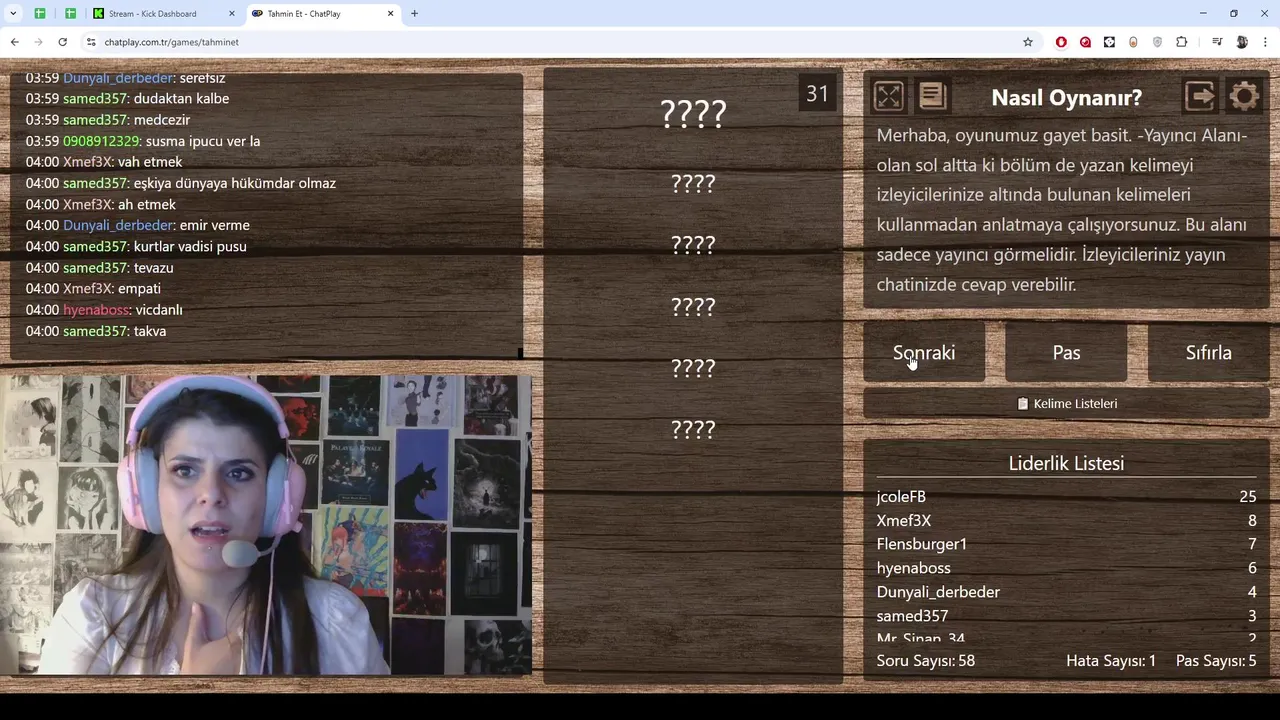Open the gear settings icon in game panel

click(1244, 96)
